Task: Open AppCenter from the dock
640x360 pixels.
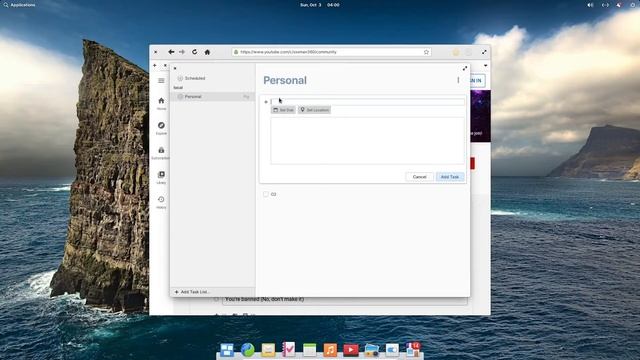Action: click(413, 350)
